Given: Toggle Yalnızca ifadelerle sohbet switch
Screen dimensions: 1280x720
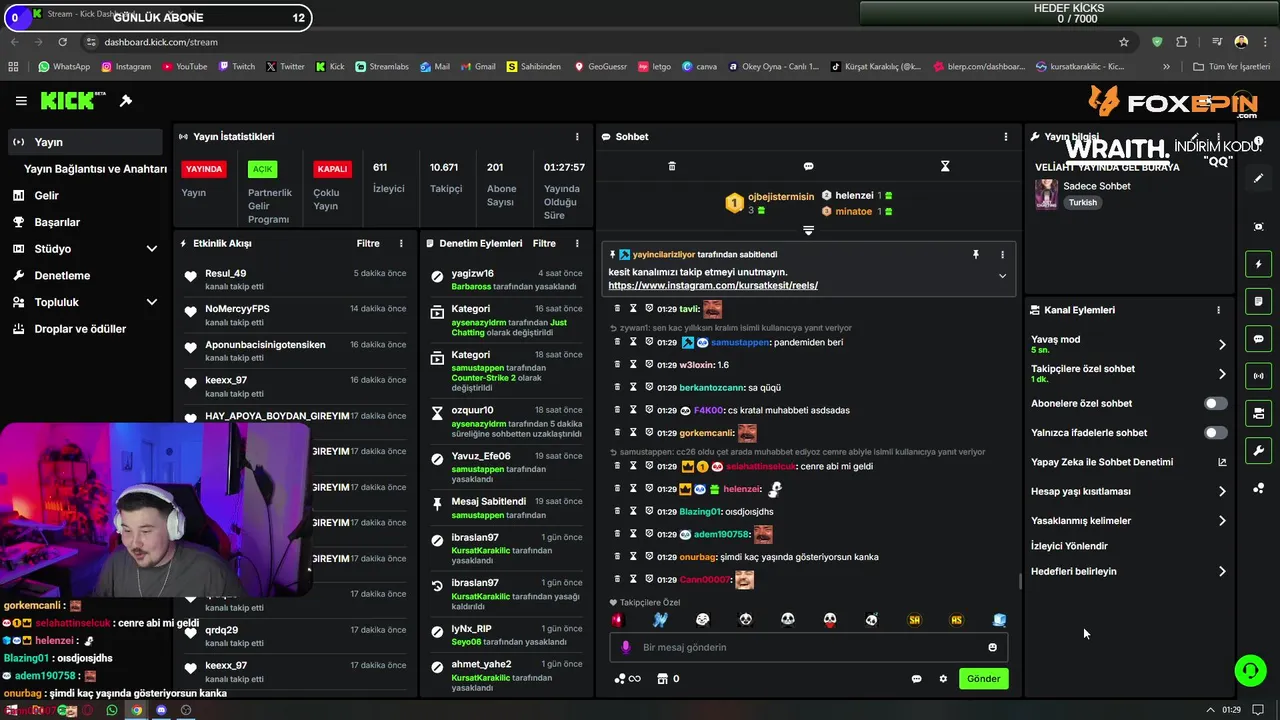Looking at the screenshot, I should (1215, 433).
